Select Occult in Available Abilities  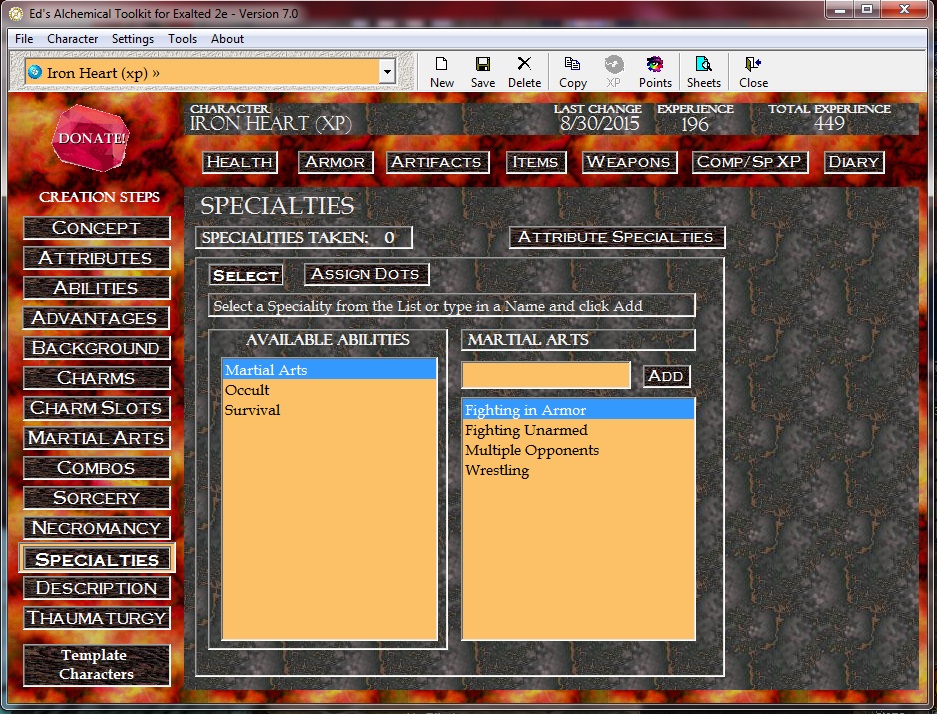click(x=329, y=390)
